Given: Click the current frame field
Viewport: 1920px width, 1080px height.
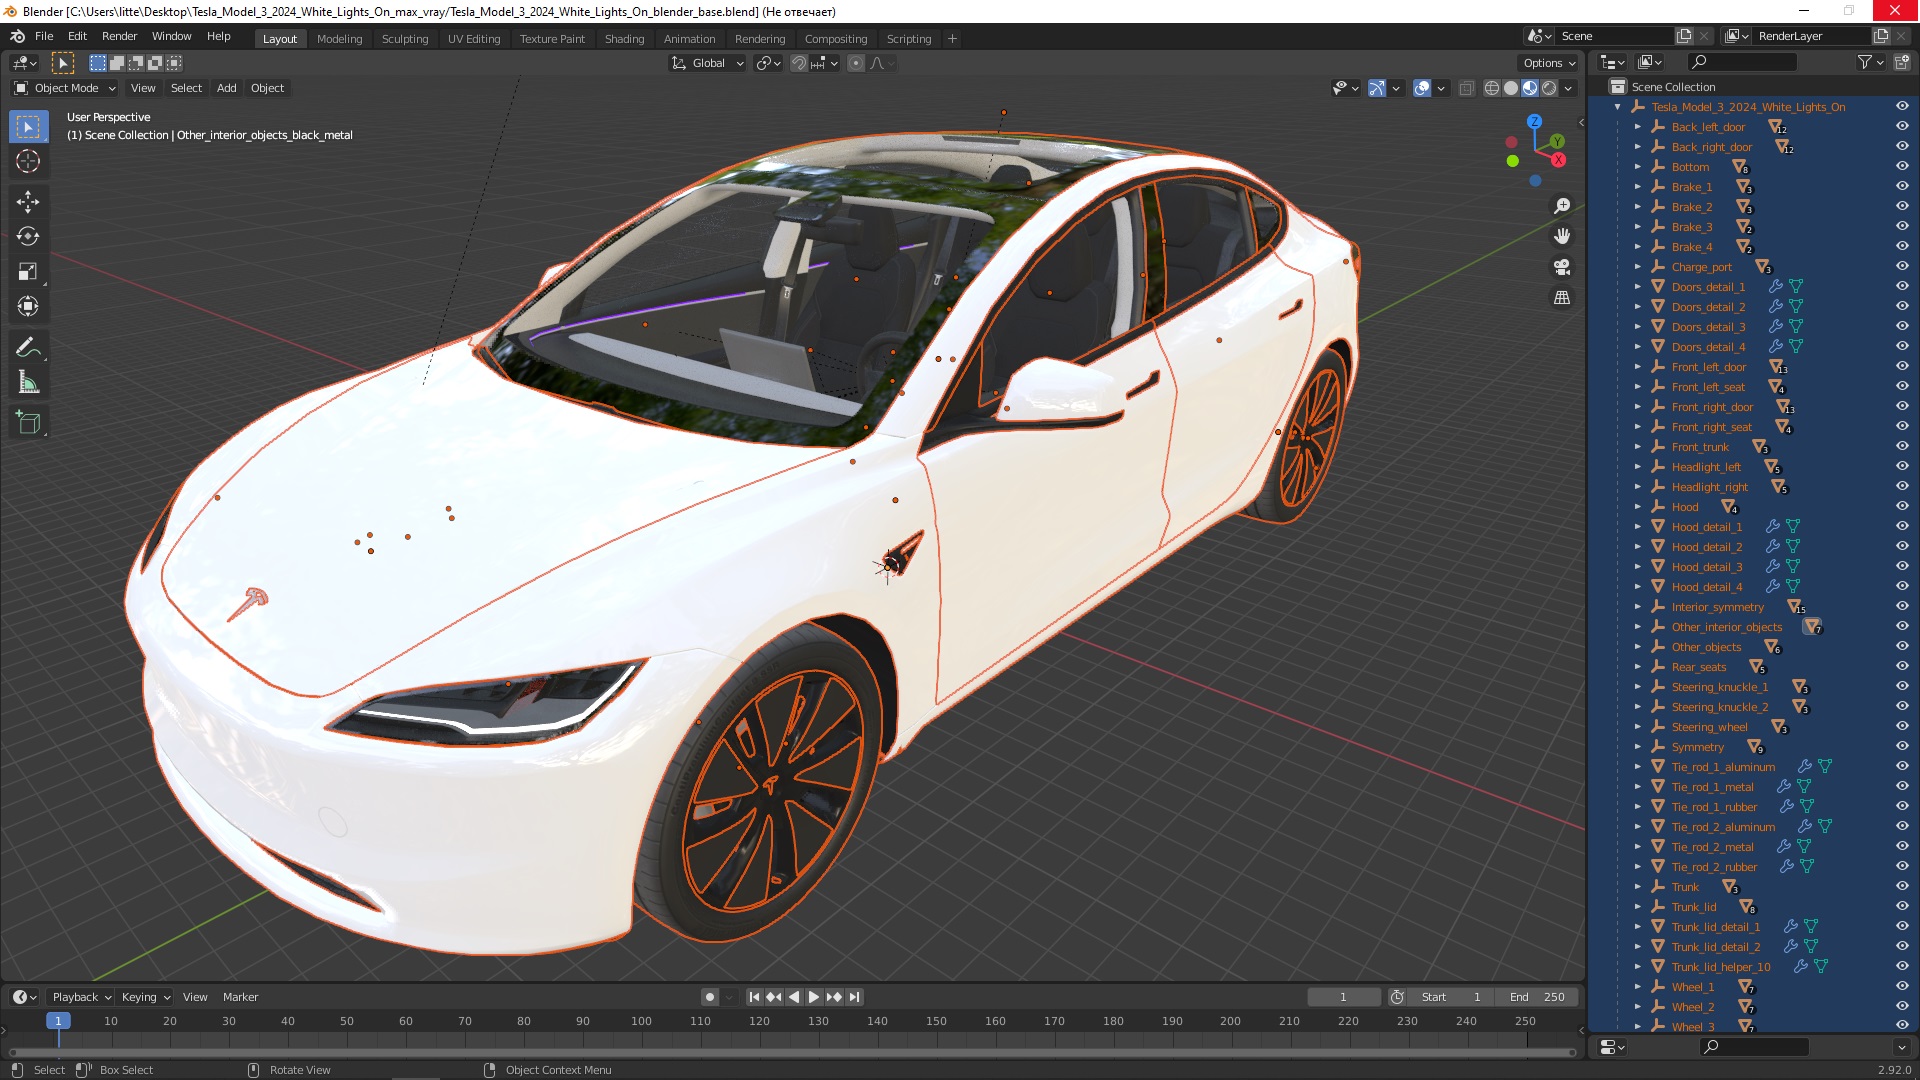Looking at the screenshot, I should coord(1343,997).
